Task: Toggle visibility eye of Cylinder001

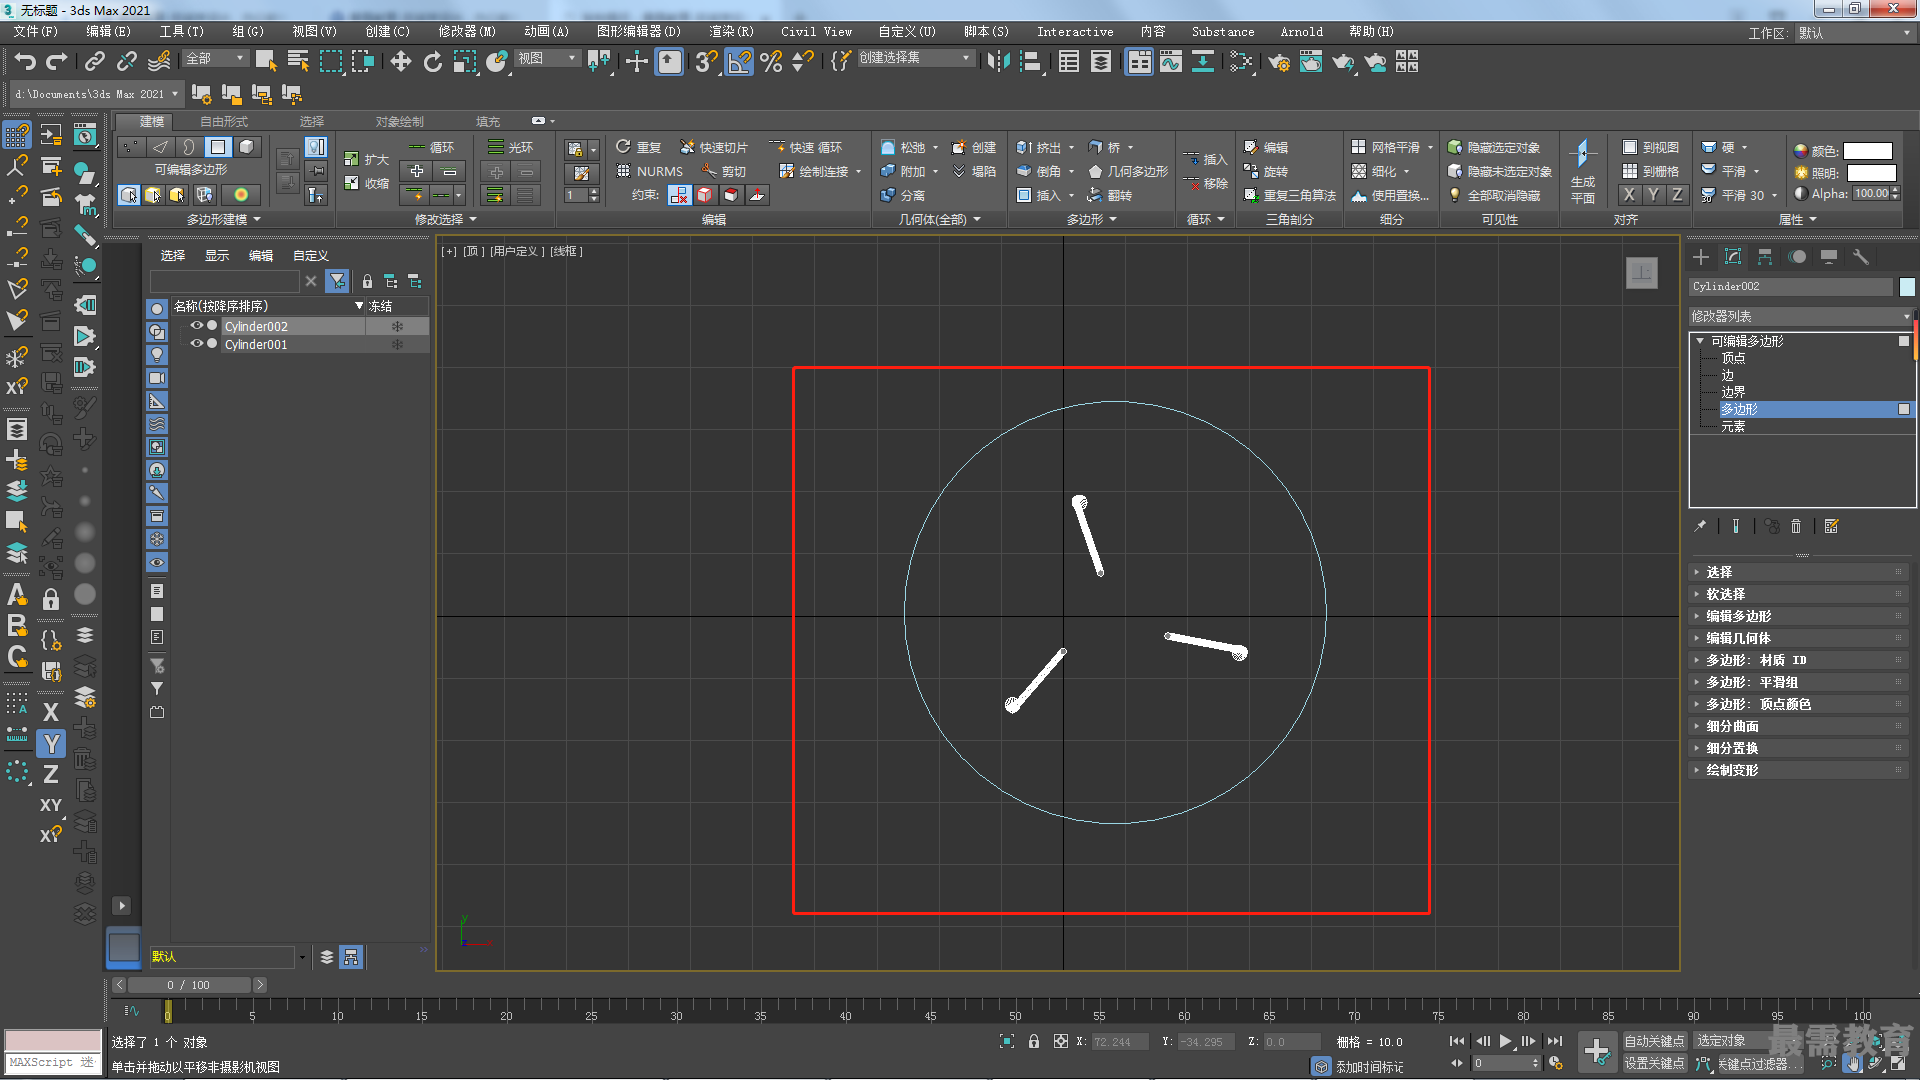Action: pyautogui.click(x=197, y=344)
